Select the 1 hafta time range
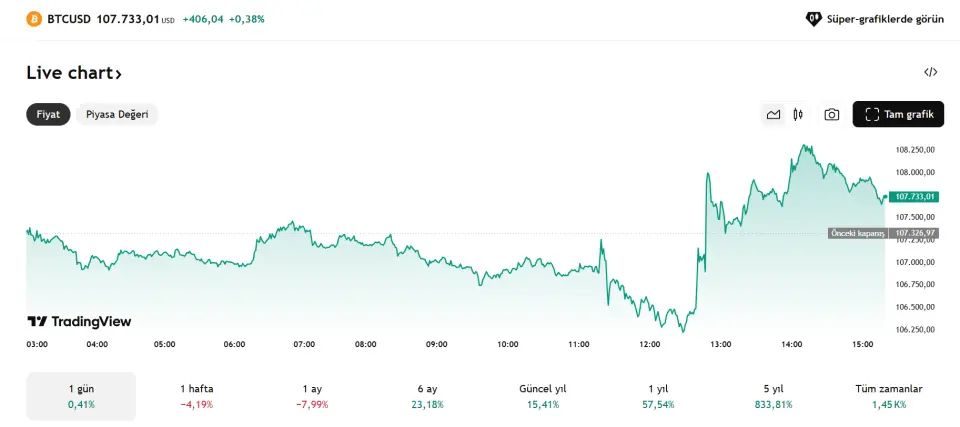Viewport: 960px width, 427px height. tap(197, 396)
